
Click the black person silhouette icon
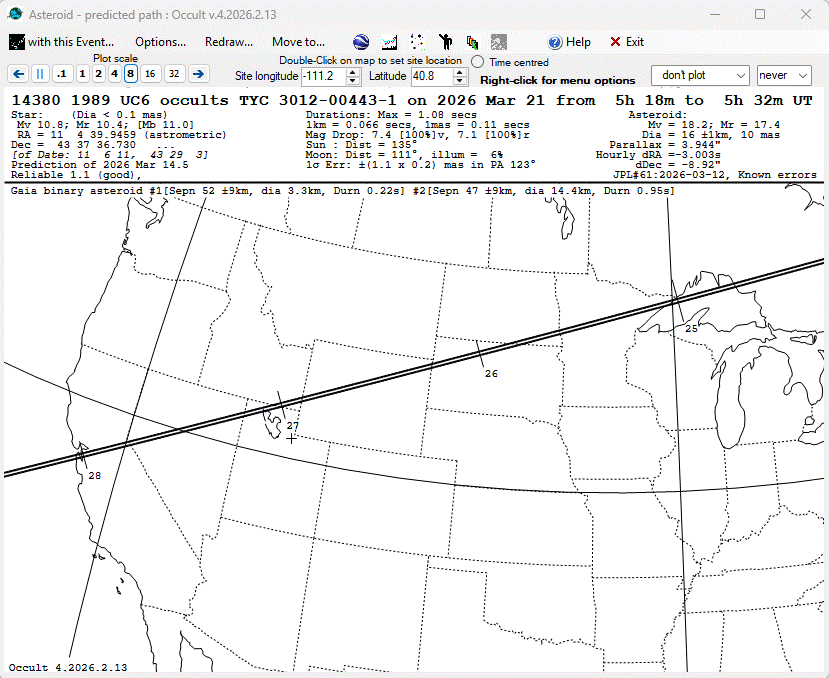(x=445, y=42)
